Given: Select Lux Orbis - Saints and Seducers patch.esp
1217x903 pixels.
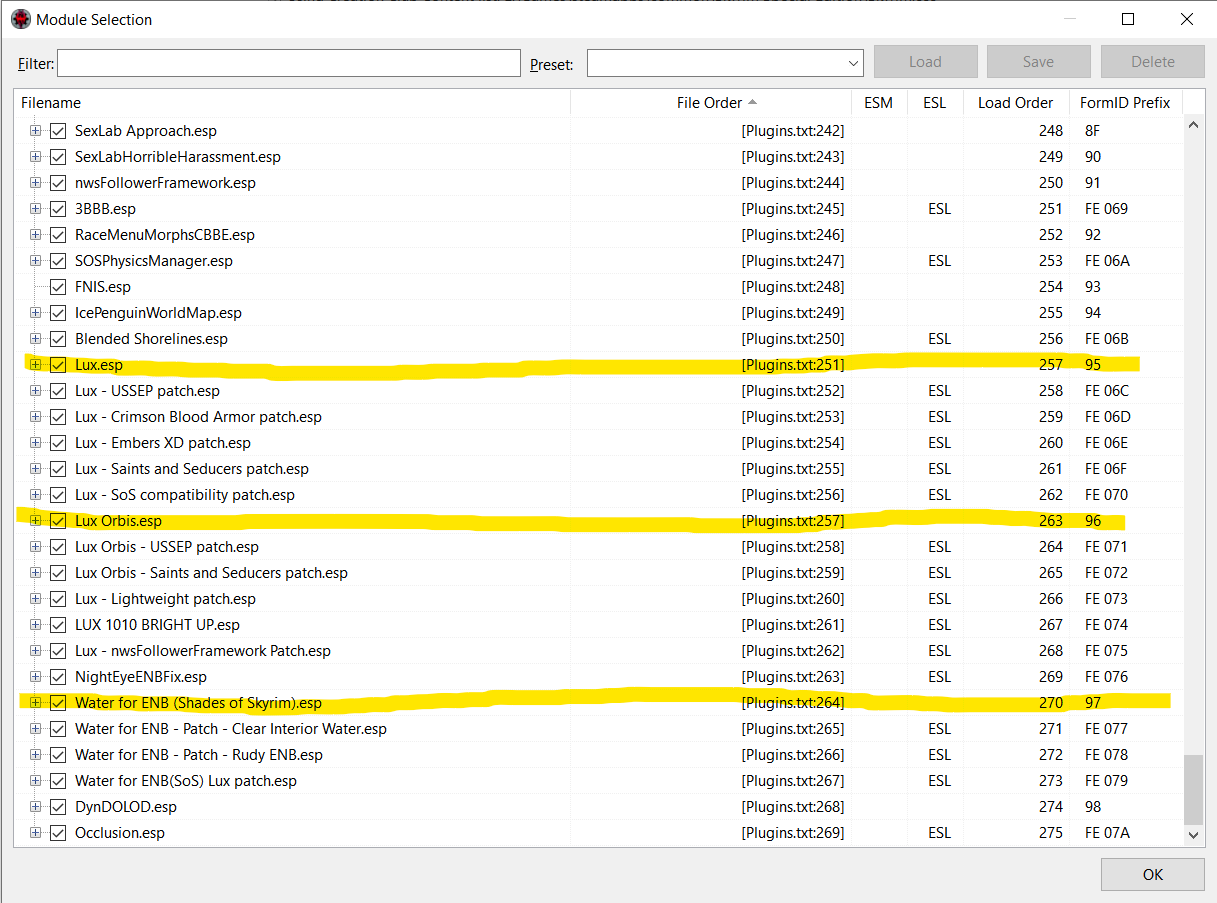Looking at the screenshot, I should 599,573.
